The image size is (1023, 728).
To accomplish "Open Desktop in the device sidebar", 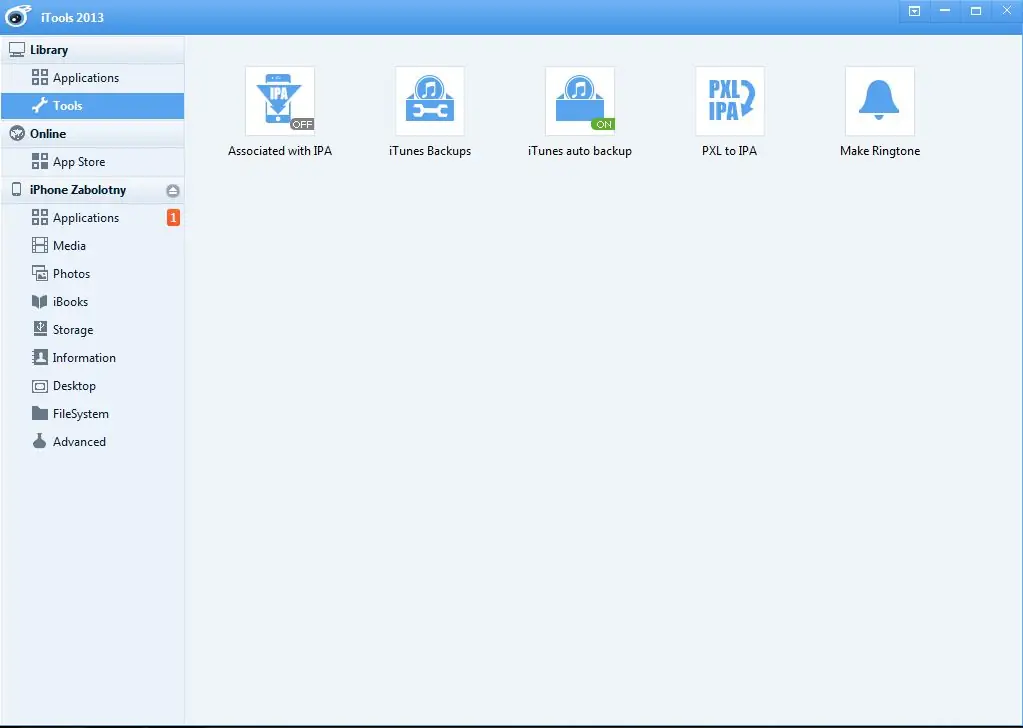I will [x=93, y=386].
